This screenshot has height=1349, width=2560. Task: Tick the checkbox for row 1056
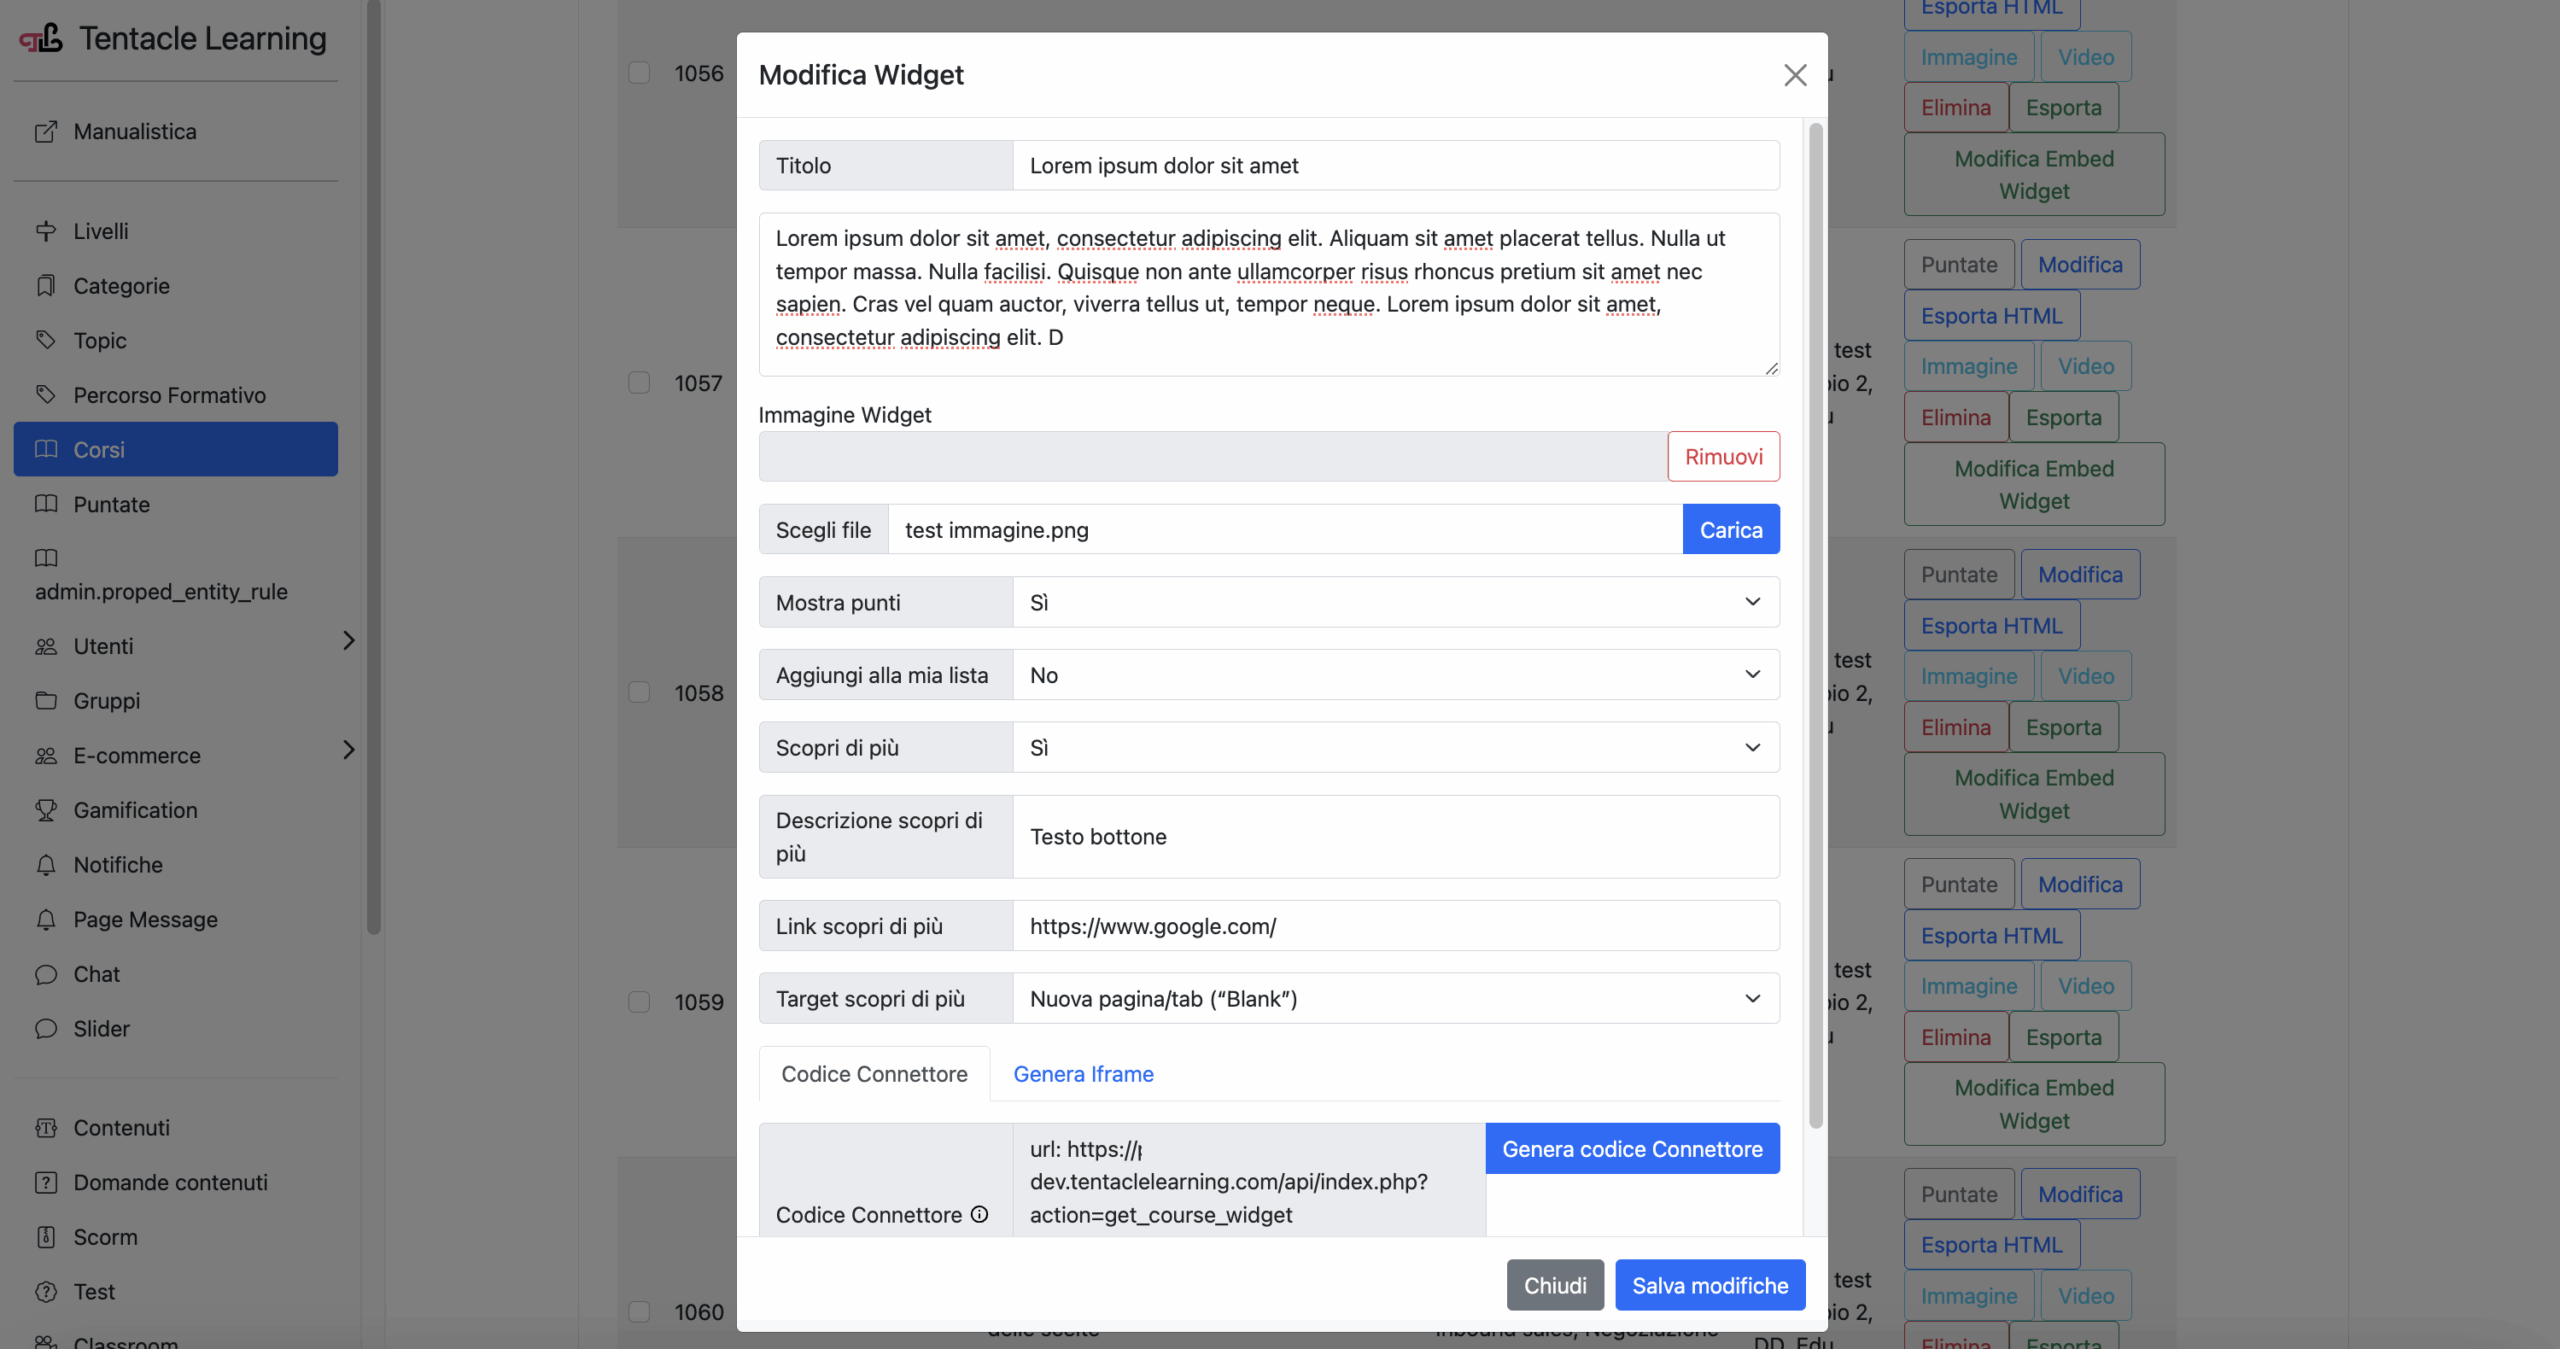click(x=639, y=73)
